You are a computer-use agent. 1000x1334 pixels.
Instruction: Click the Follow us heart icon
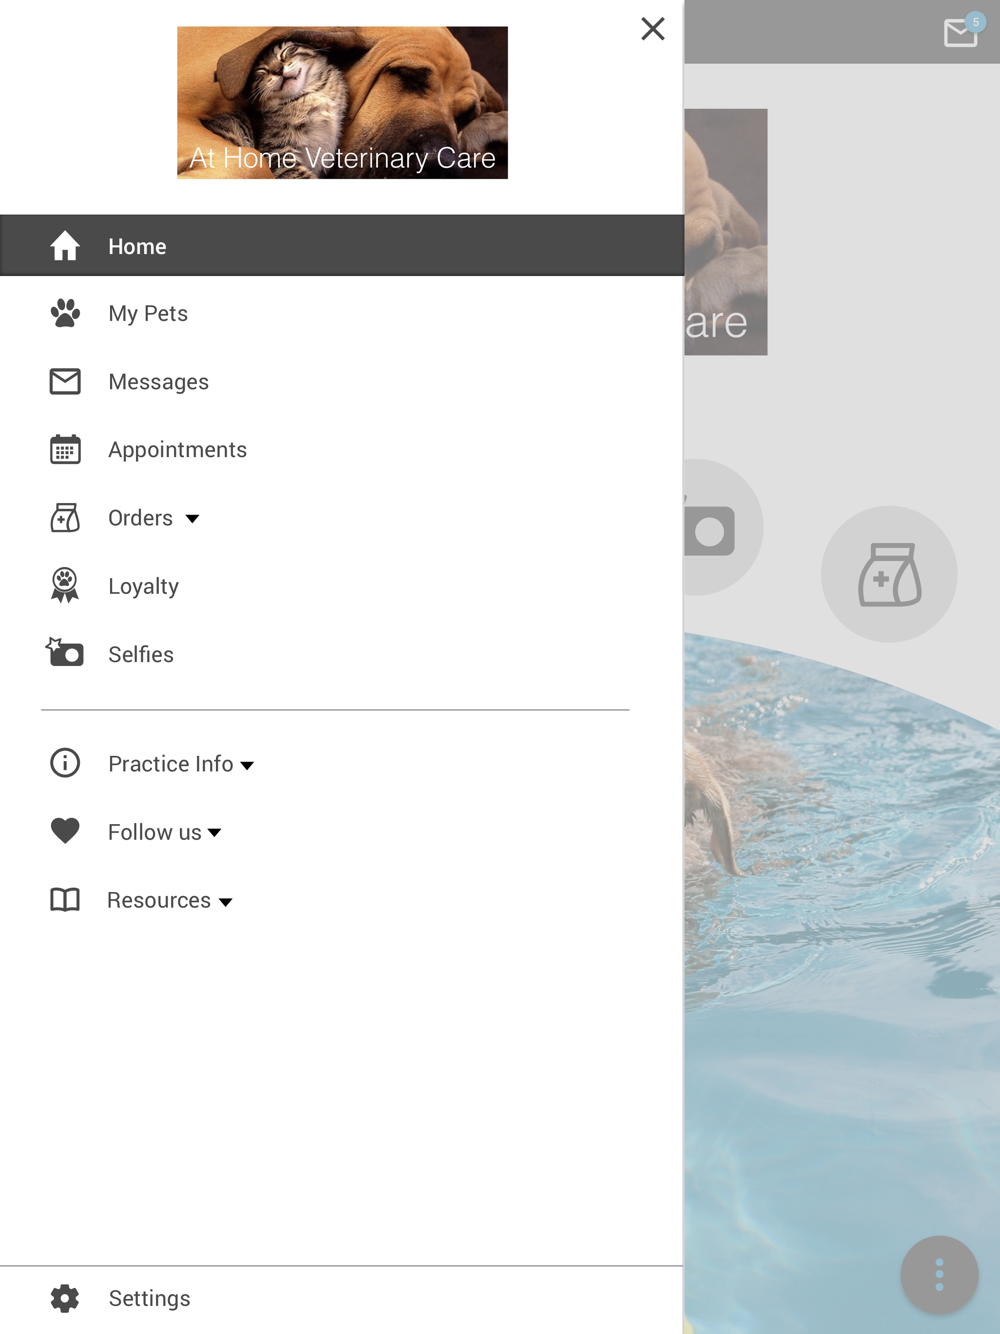coord(65,831)
